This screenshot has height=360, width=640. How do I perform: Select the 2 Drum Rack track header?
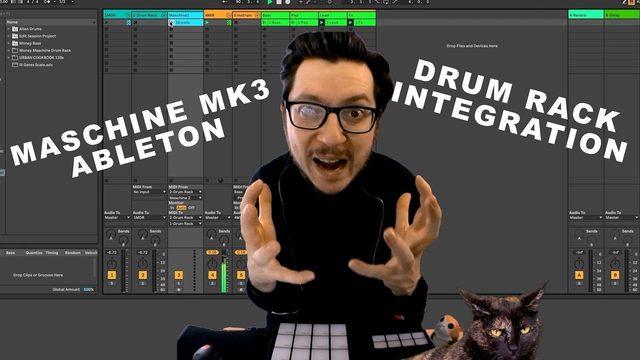tap(149, 15)
